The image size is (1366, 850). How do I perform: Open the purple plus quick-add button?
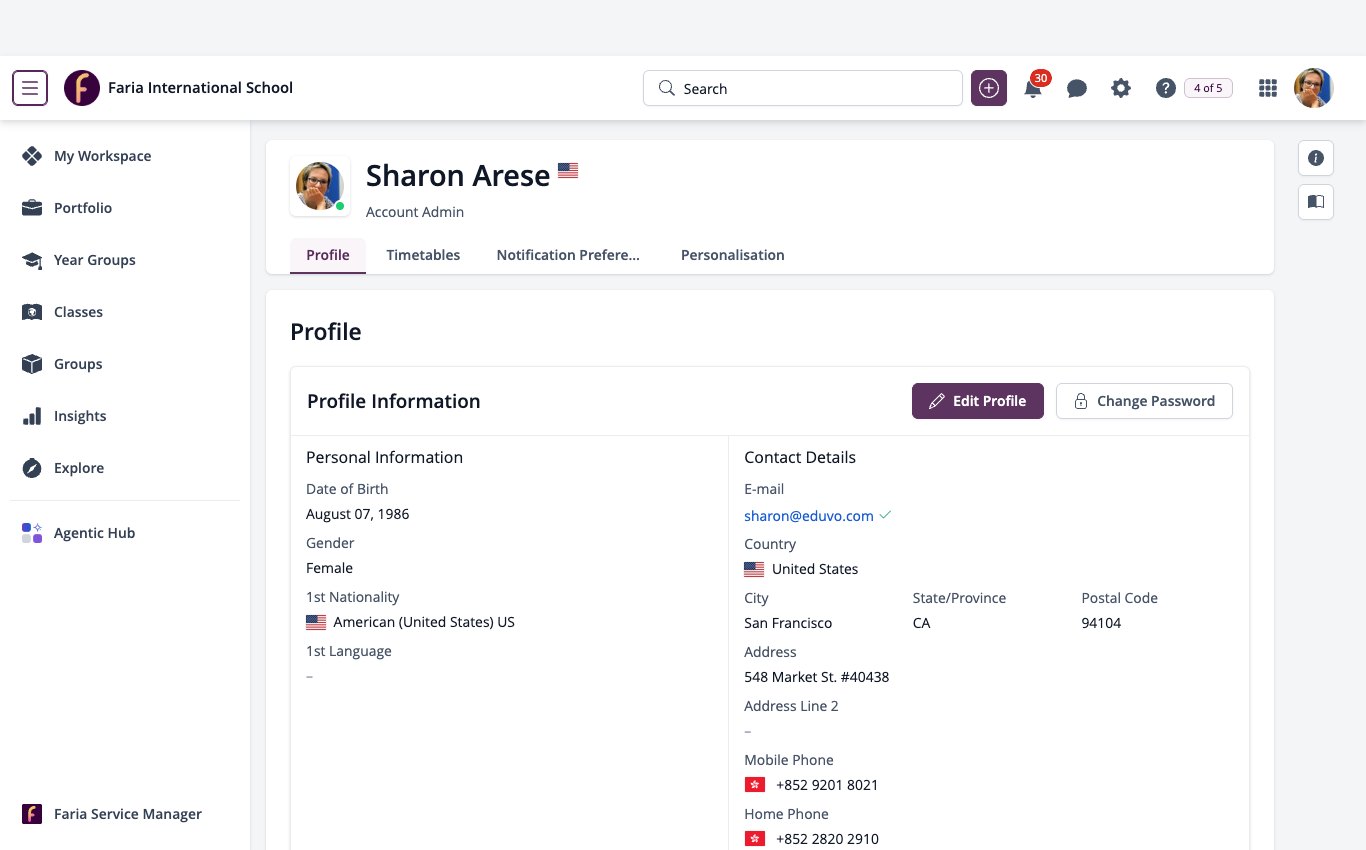coord(989,88)
